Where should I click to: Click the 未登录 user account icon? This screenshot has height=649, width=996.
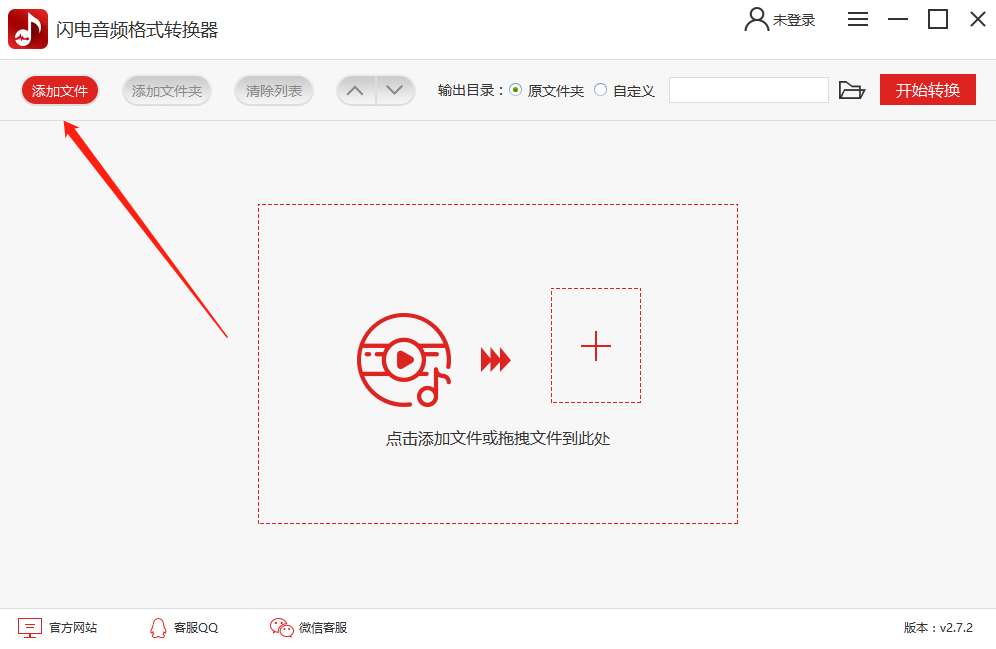pyautogui.click(x=757, y=19)
